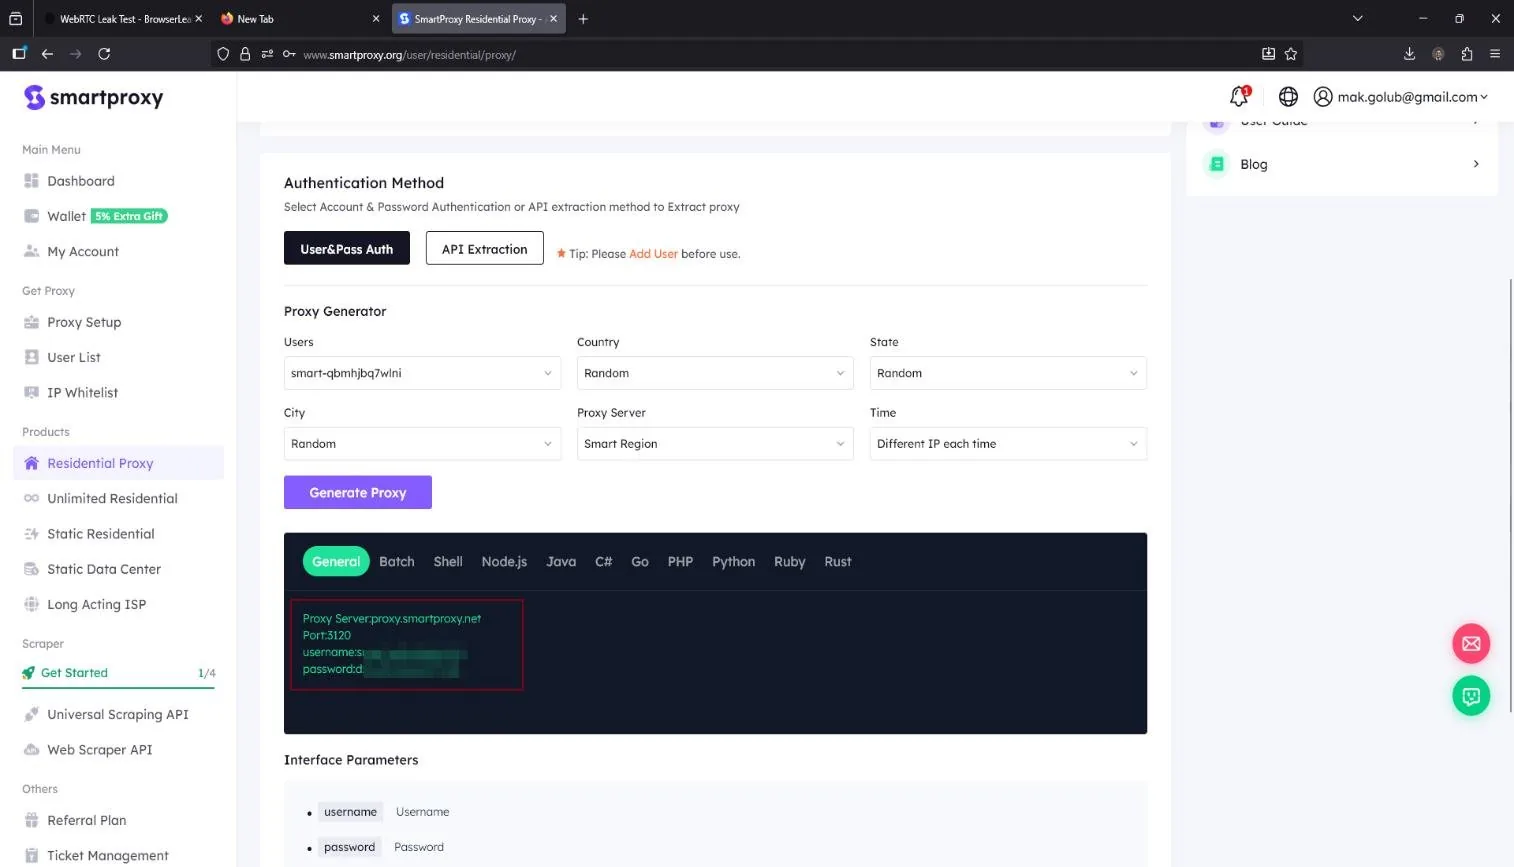This screenshot has width=1514, height=867.
Task: Switch to the Shell tab
Action: tap(448, 562)
